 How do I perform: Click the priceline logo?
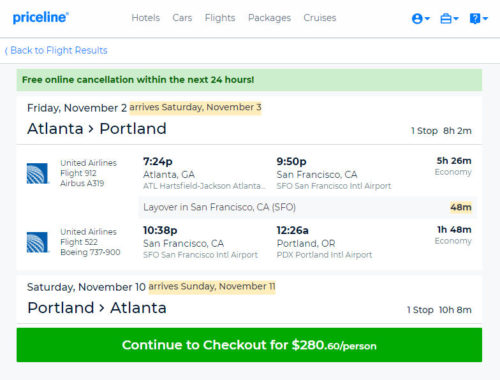[x=41, y=17]
